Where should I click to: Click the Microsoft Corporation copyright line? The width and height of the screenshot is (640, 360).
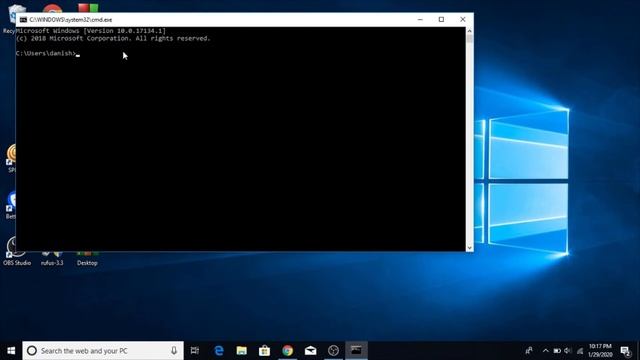(x=113, y=38)
